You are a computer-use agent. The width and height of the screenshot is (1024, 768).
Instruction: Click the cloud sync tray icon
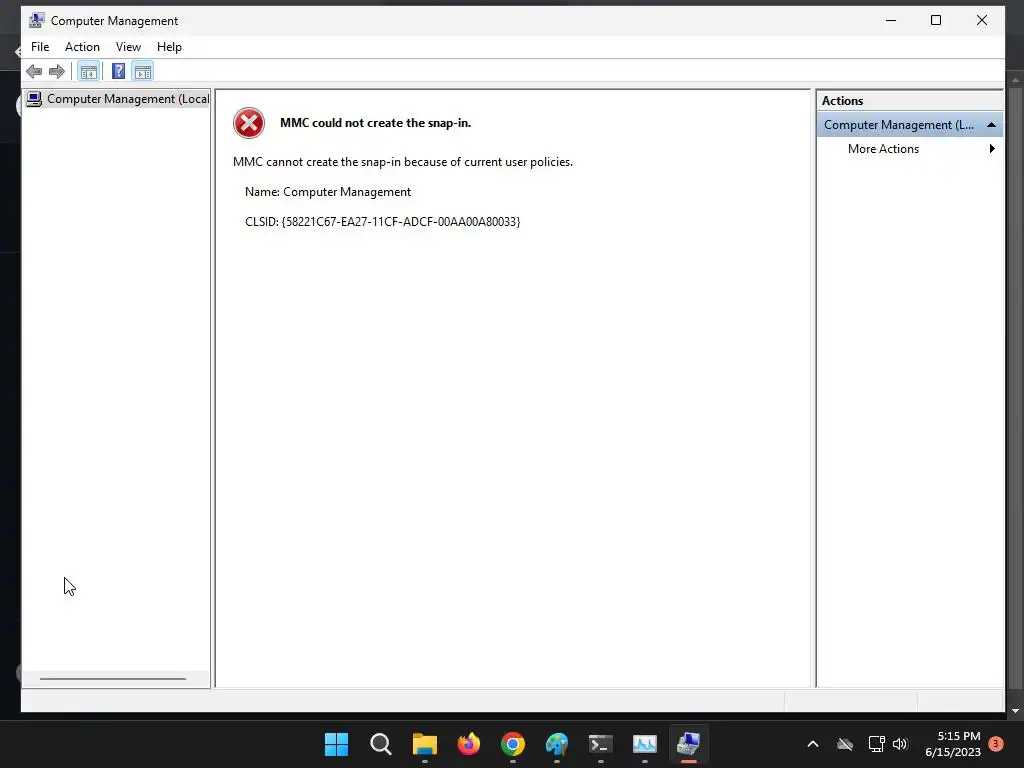(x=845, y=744)
